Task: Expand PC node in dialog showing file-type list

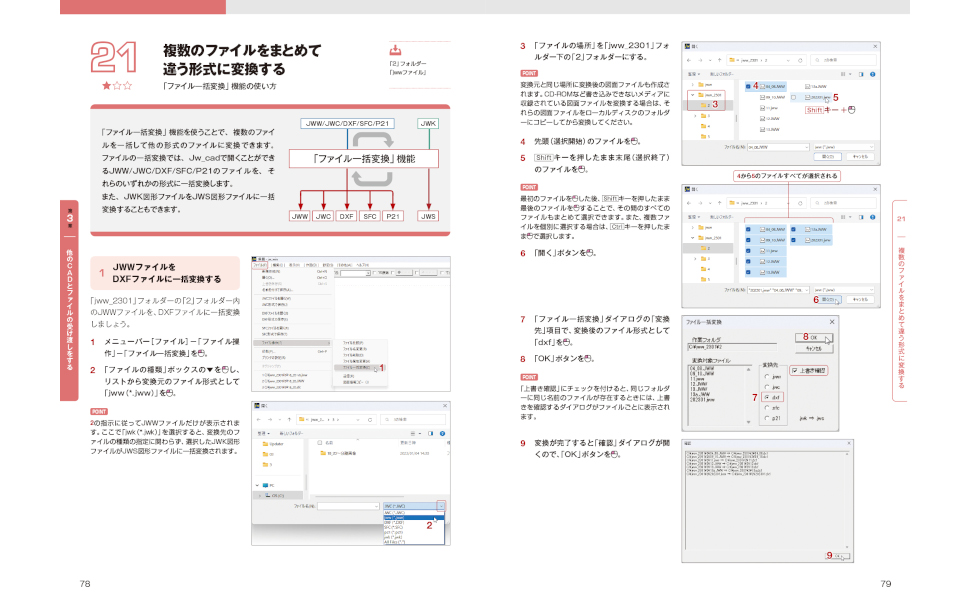Action: (257, 486)
